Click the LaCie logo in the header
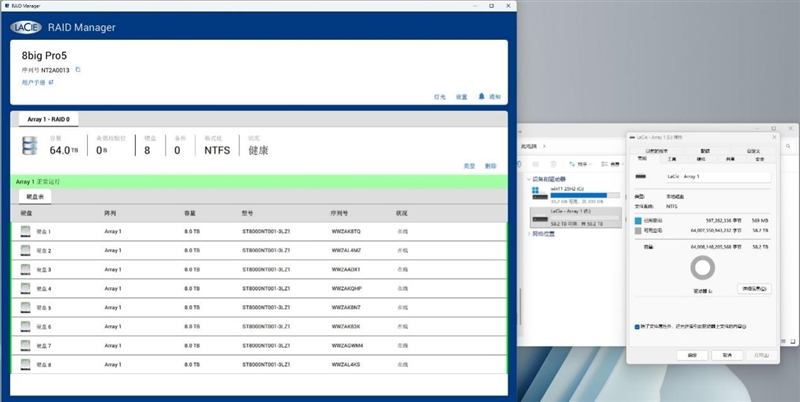 (x=26, y=27)
